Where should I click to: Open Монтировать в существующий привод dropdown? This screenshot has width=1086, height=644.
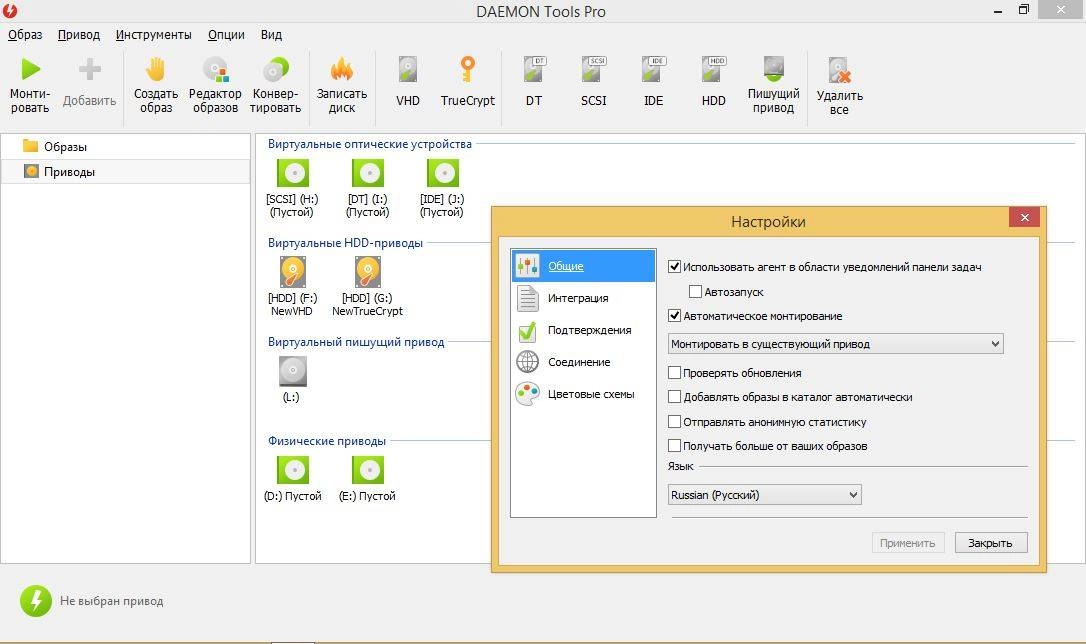point(835,343)
